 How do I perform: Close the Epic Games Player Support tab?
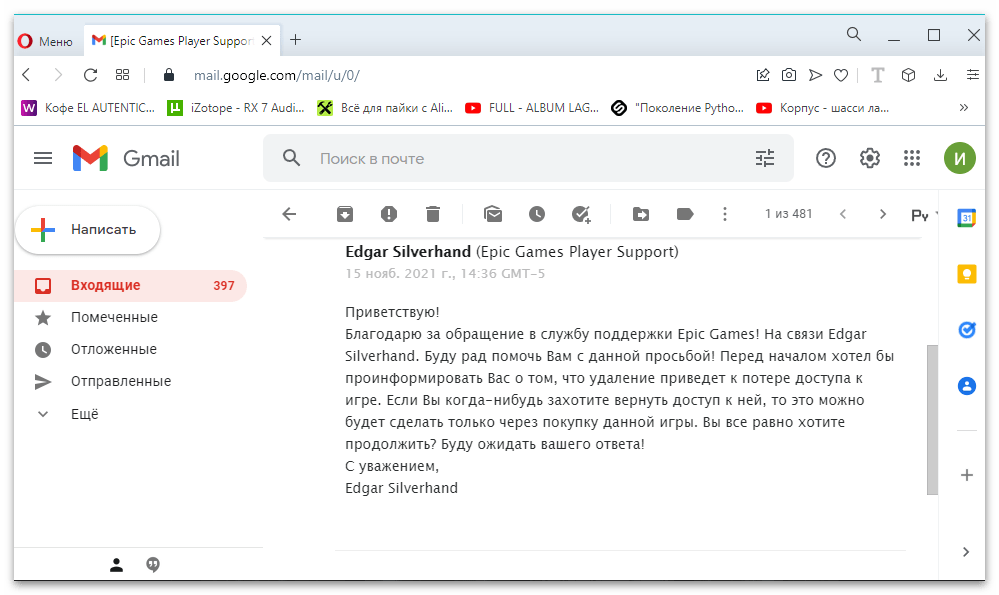coord(266,41)
